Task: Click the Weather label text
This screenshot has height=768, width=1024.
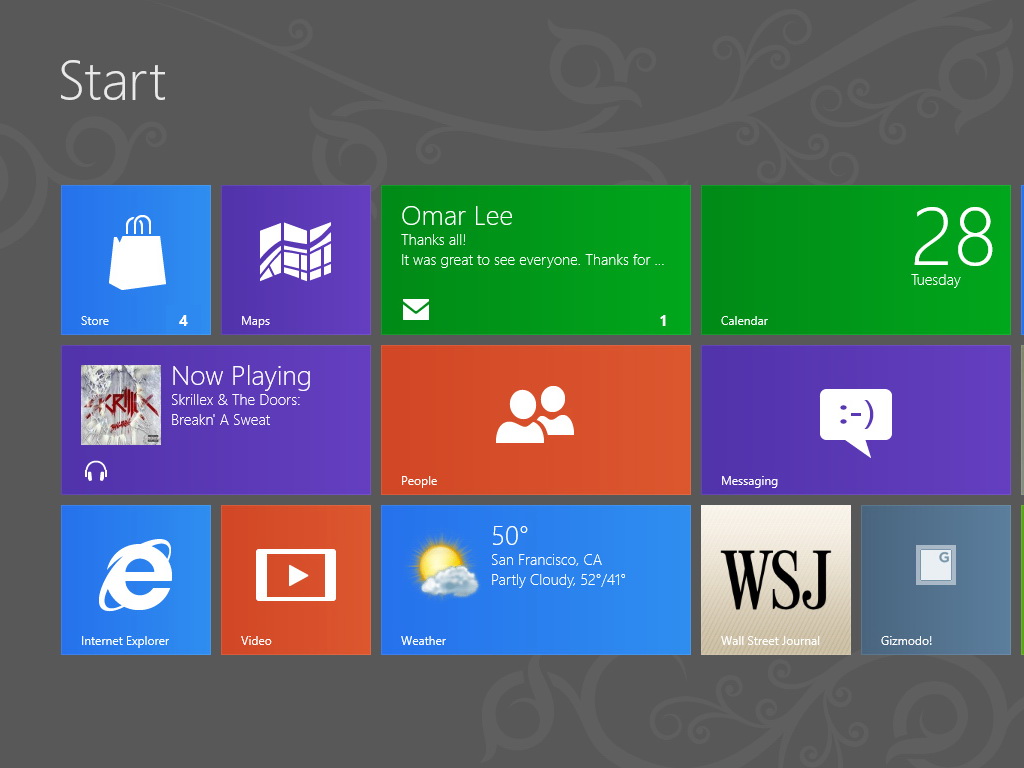Action: coord(423,641)
